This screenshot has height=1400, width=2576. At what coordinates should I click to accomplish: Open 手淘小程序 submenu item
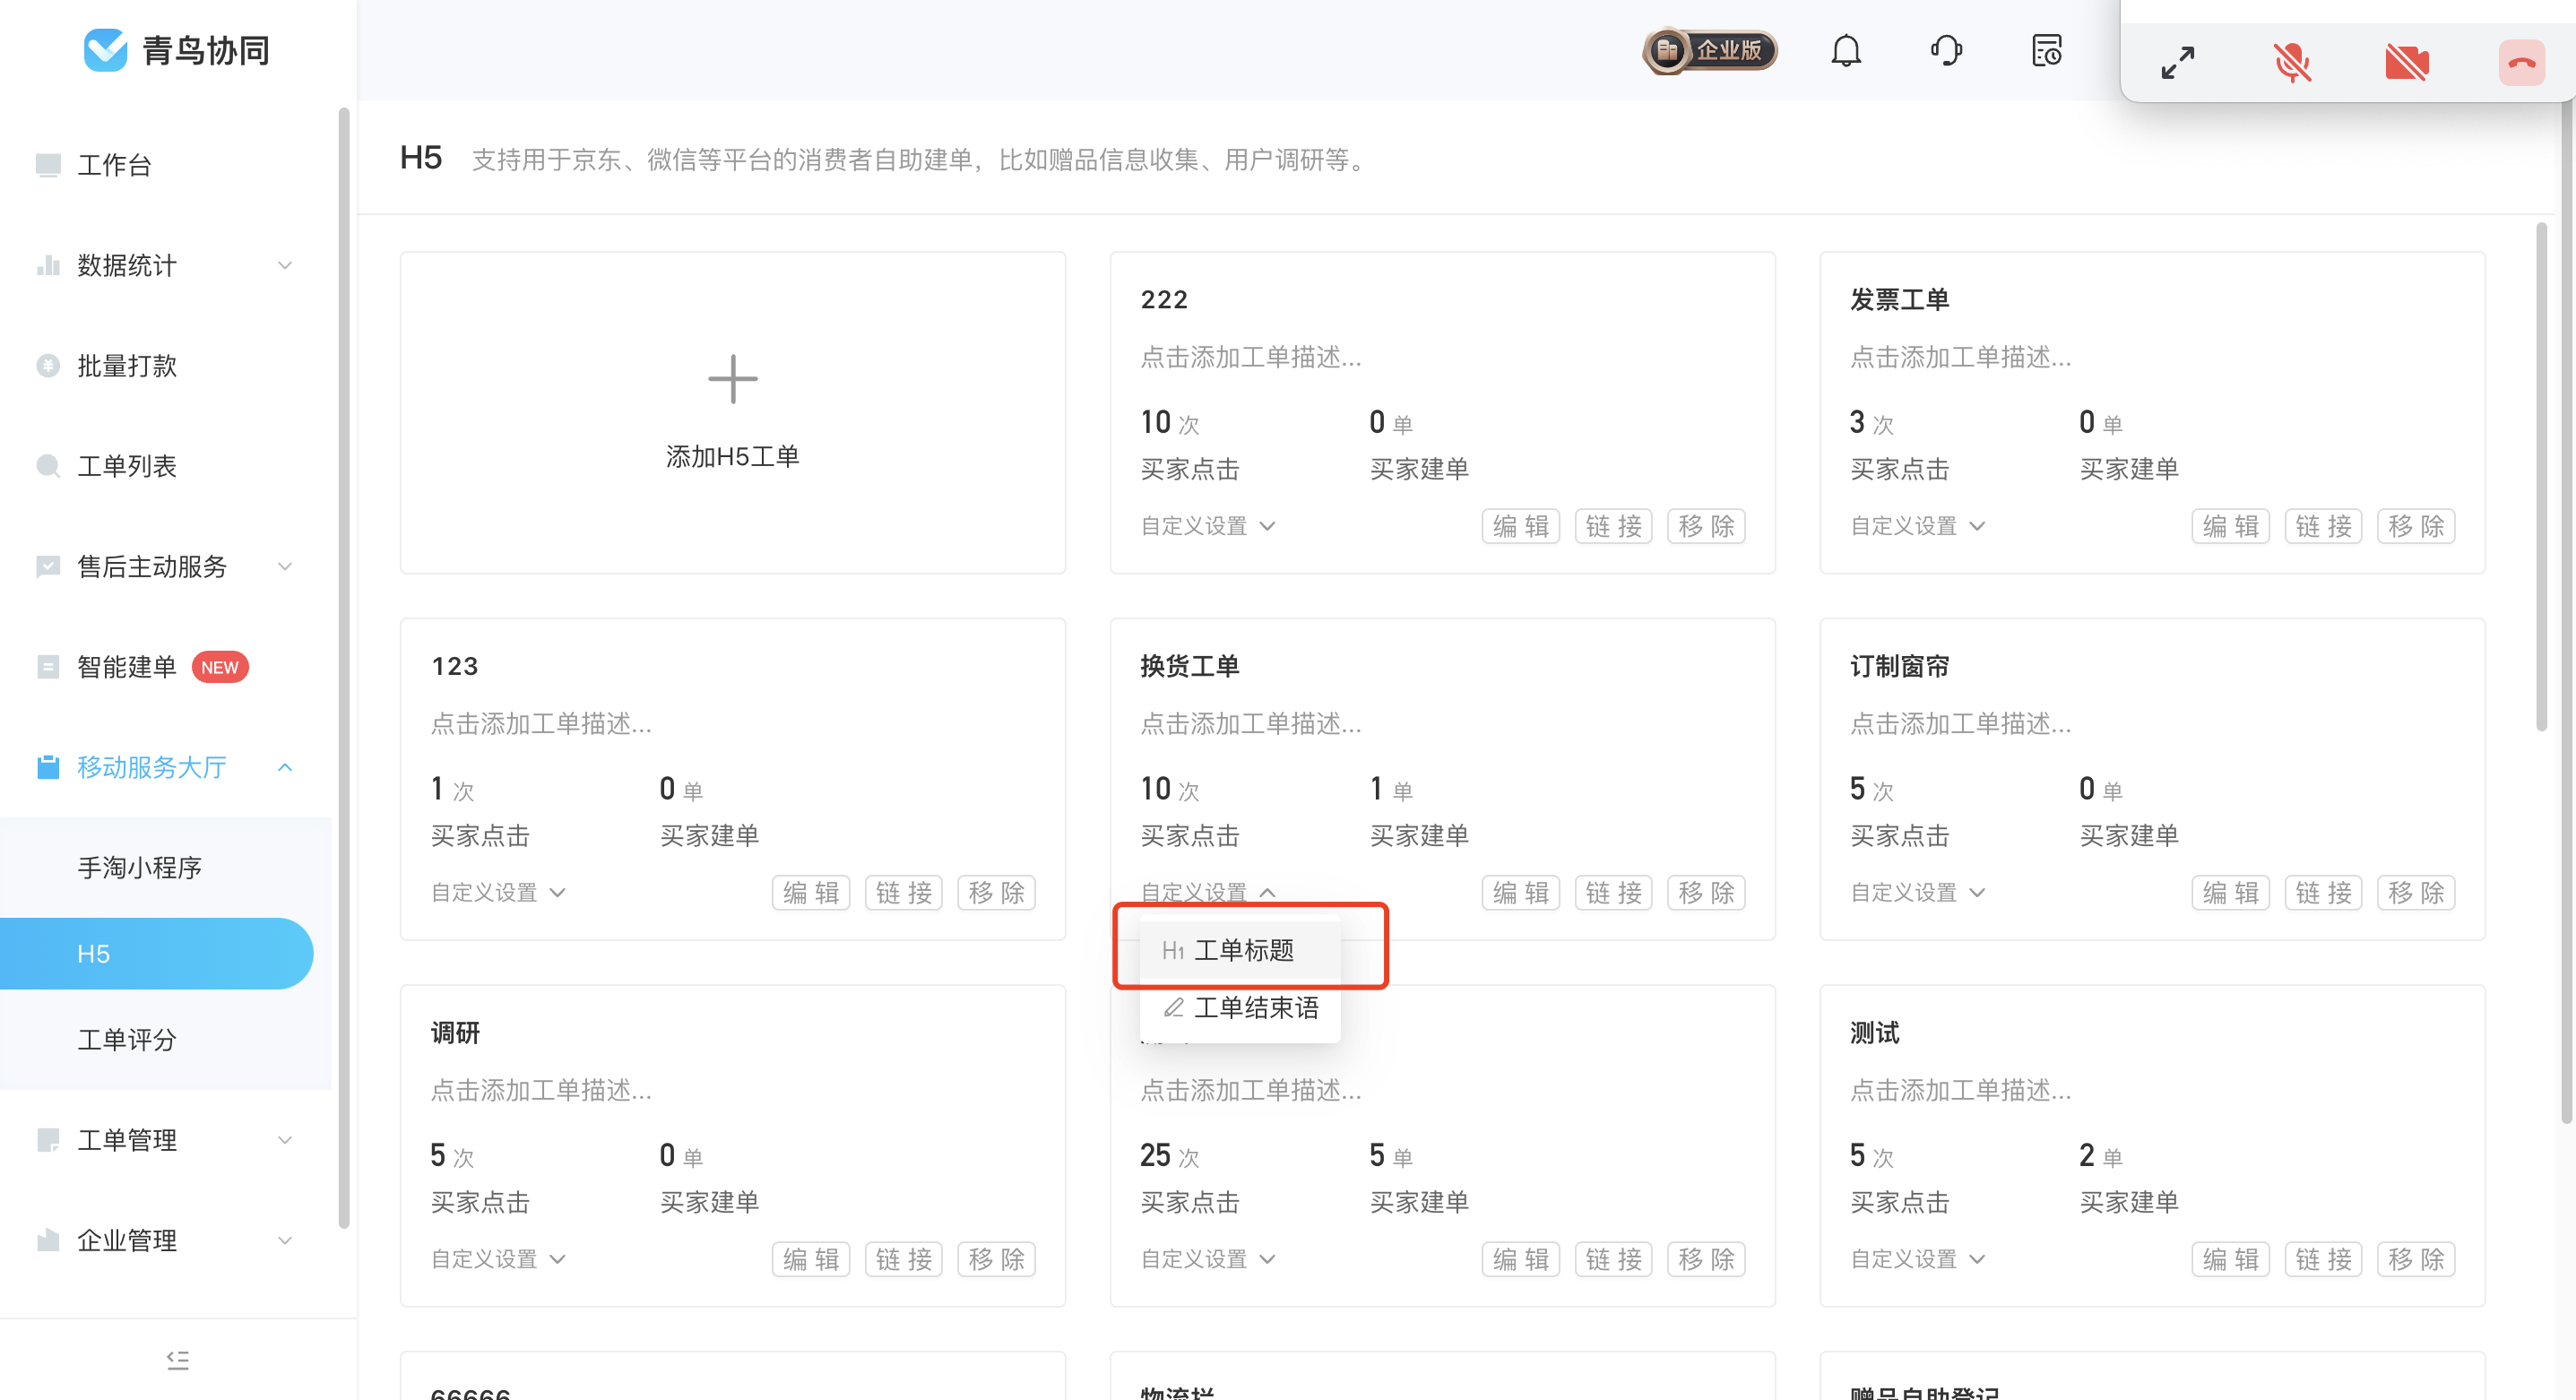140,868
